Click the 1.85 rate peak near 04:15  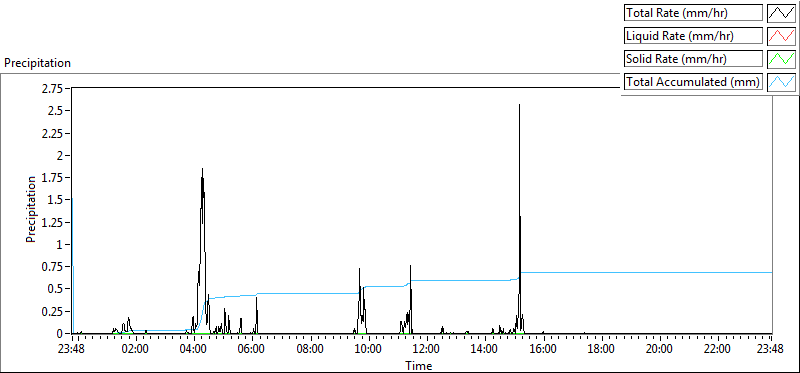coord(203,169)
